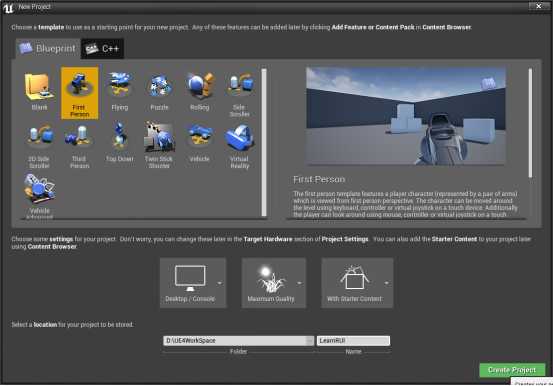Screen dimensions: 553x386
Task: Click the Create Project button
Action: (512, 370)
